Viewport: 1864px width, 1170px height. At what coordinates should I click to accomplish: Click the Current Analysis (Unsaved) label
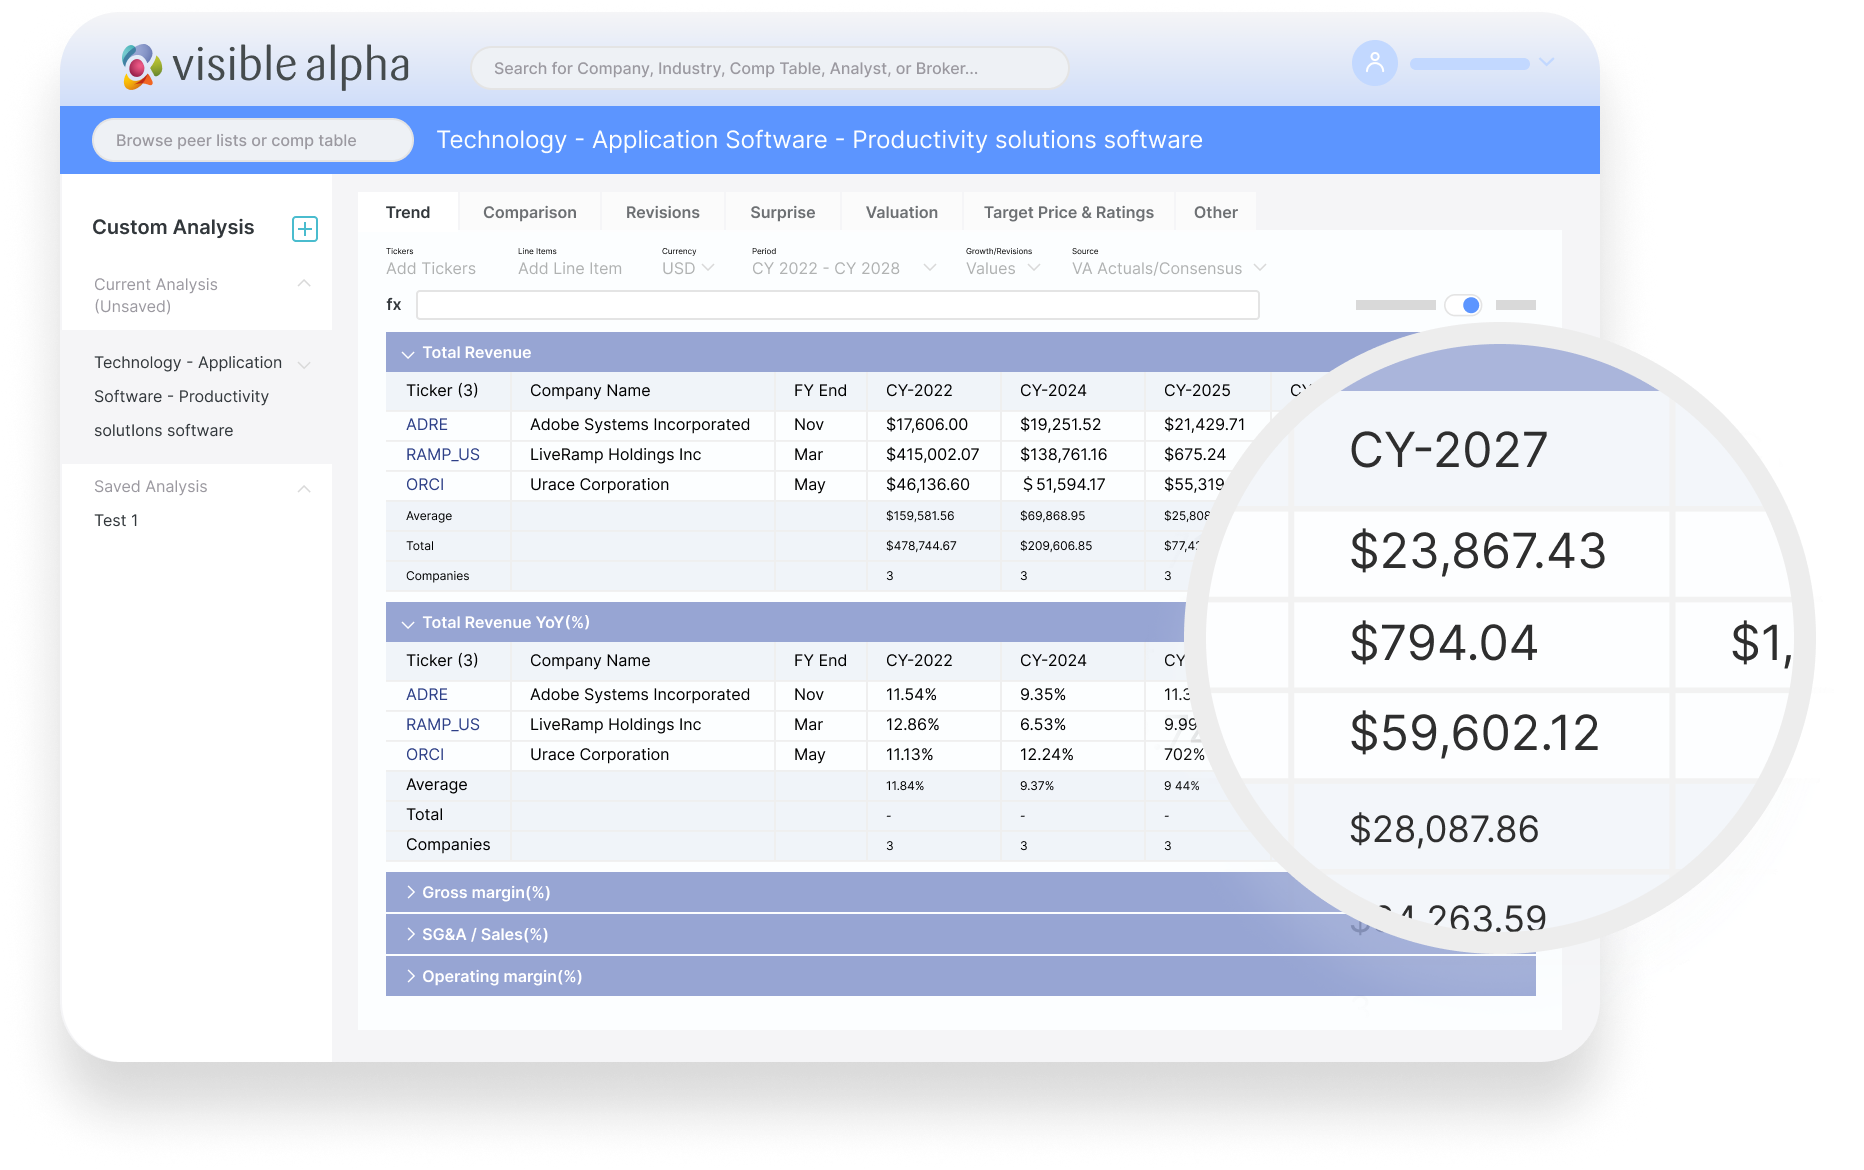pos(156,295)
